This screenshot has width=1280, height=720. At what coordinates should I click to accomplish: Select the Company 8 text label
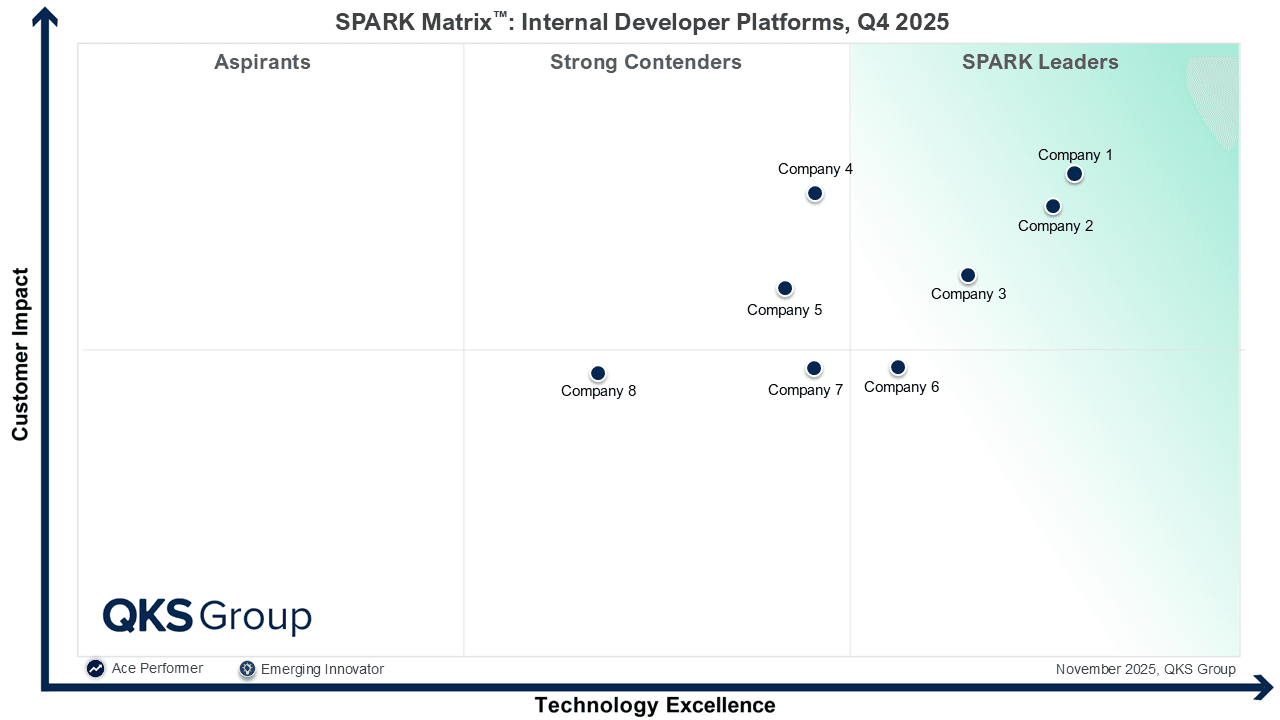(x=598, y=391)
